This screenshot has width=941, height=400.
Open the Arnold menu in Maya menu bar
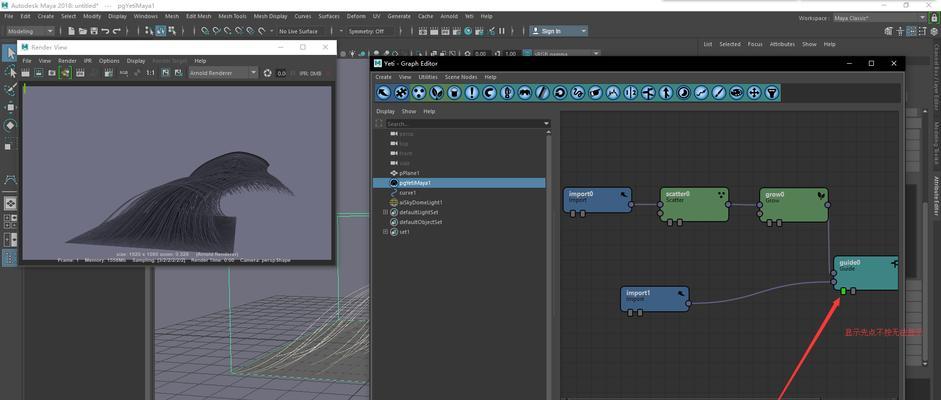click(449, 16)
